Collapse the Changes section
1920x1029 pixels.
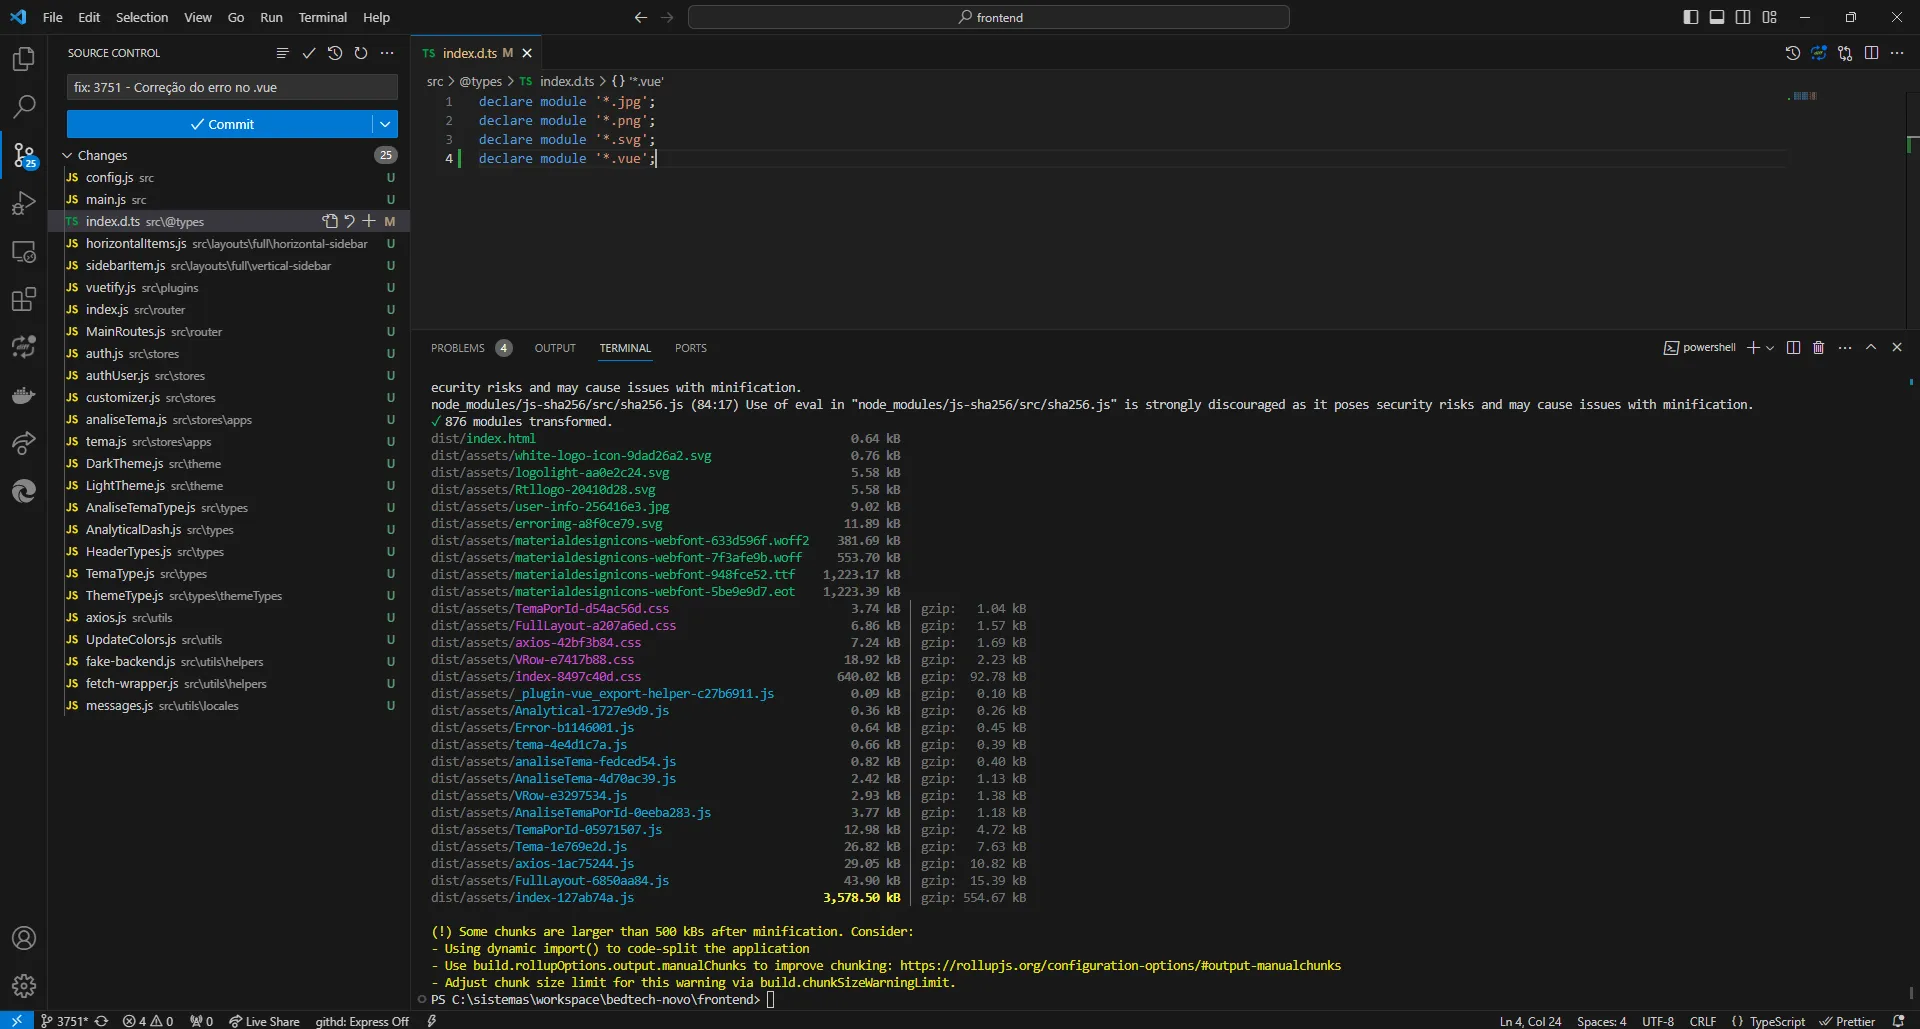point(68,155)
